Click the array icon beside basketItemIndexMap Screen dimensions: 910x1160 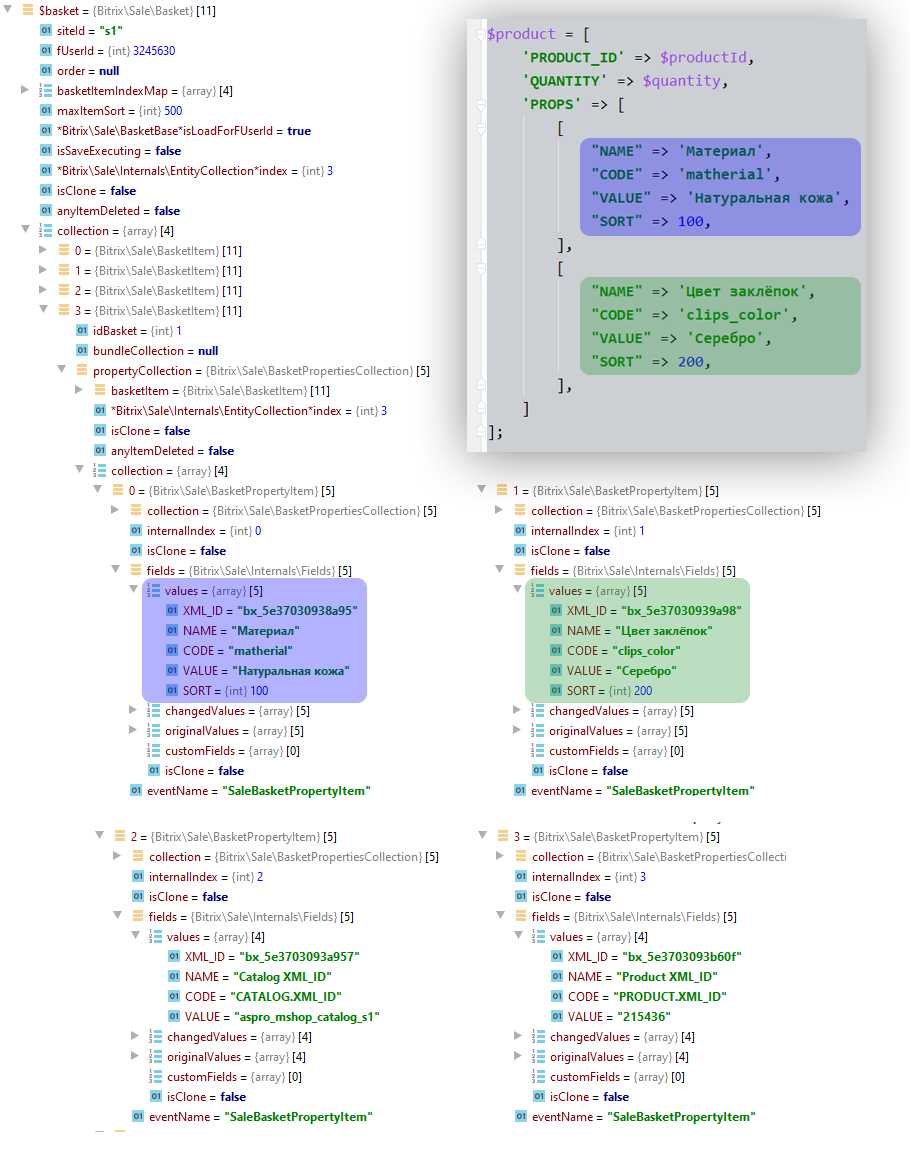45,91
